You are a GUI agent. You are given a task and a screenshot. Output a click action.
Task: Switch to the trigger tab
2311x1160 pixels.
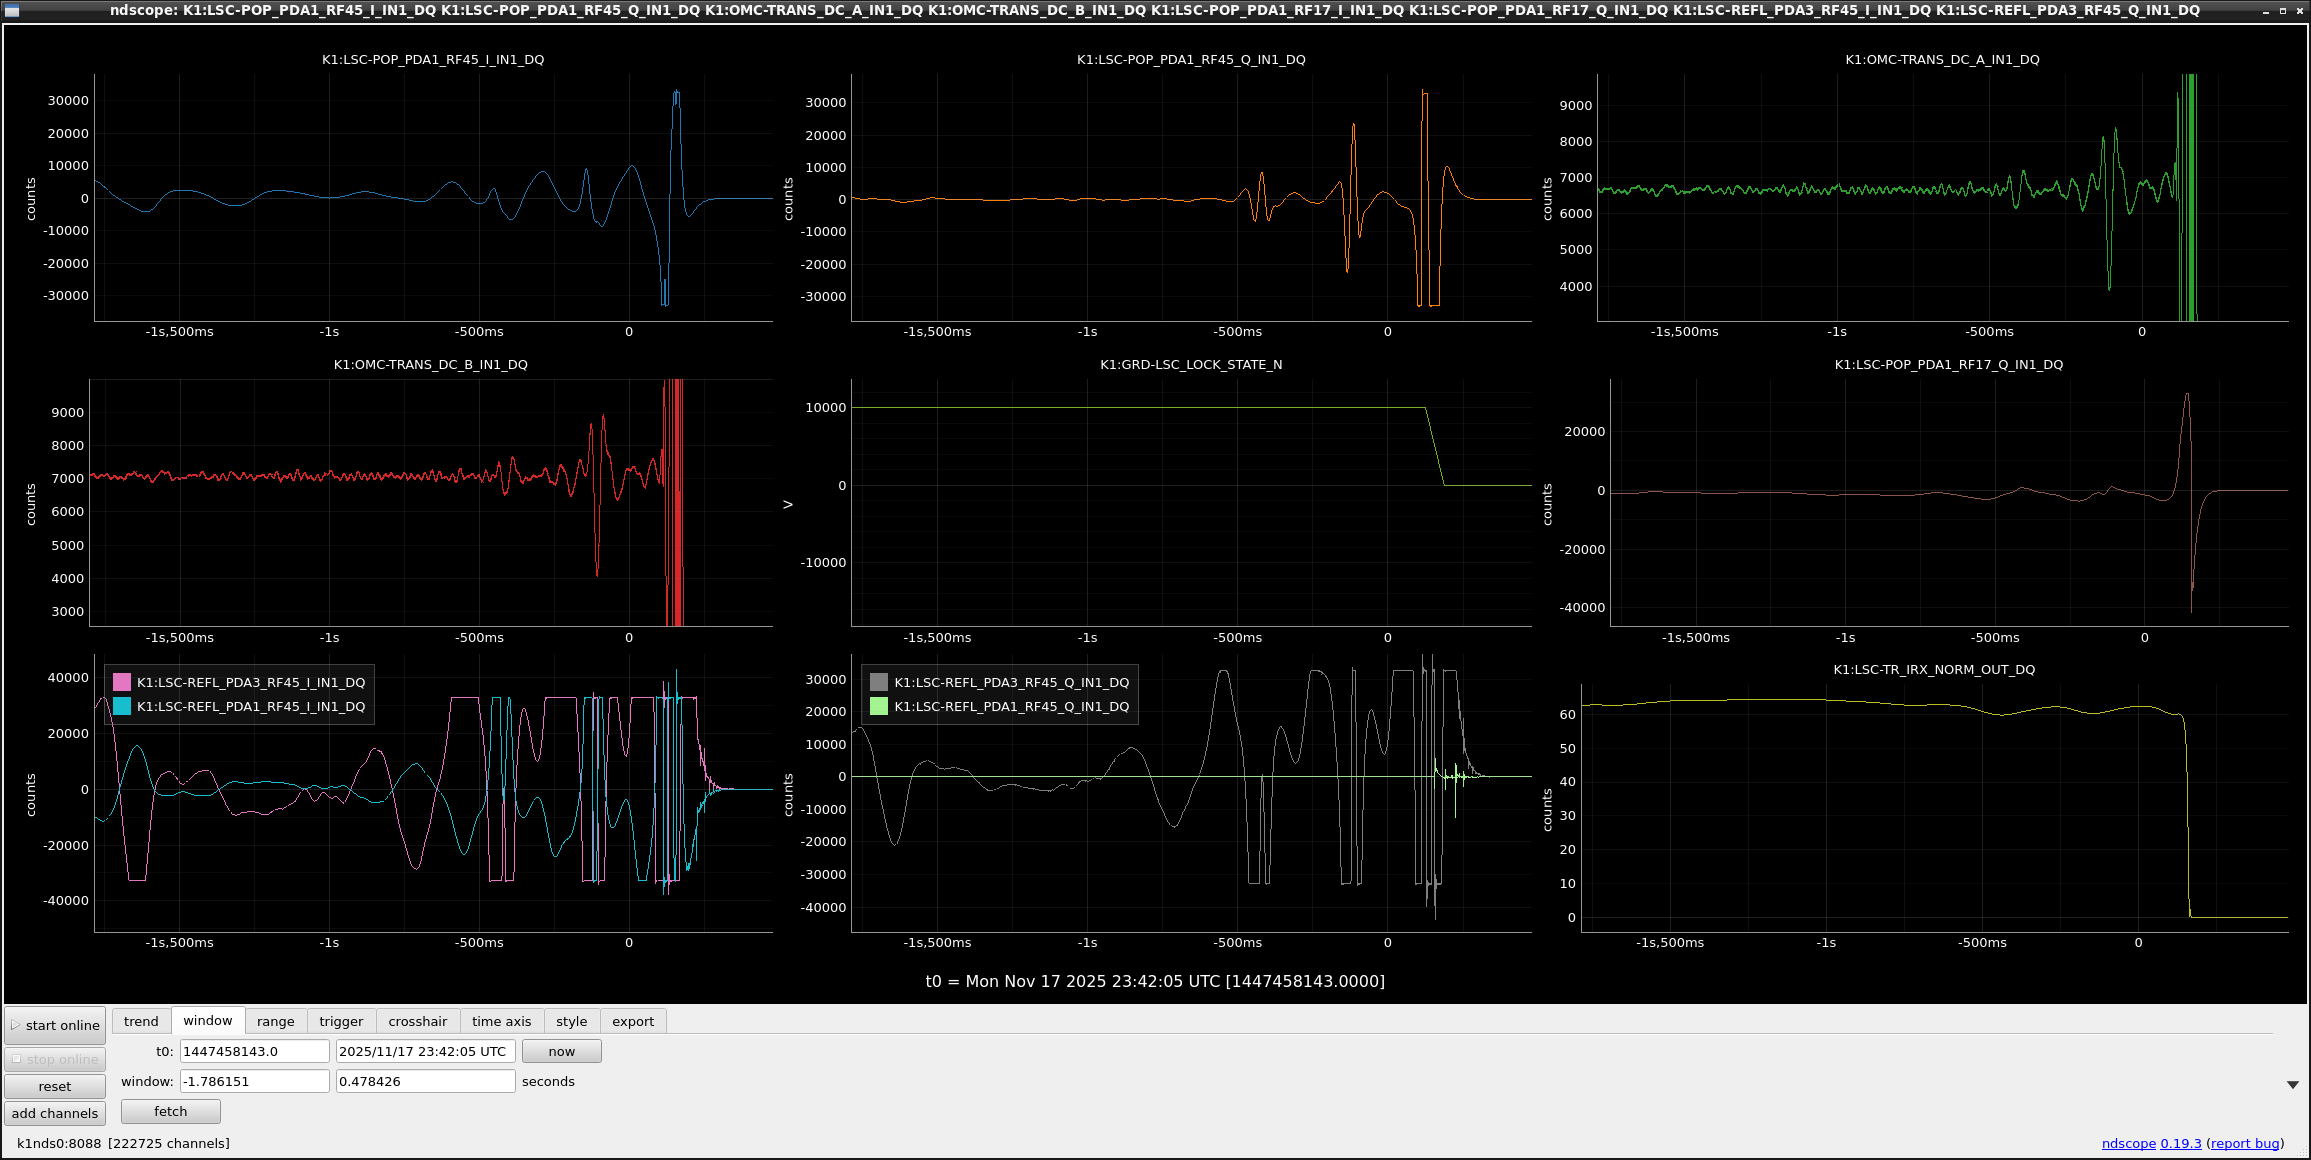click(341, 1021)
